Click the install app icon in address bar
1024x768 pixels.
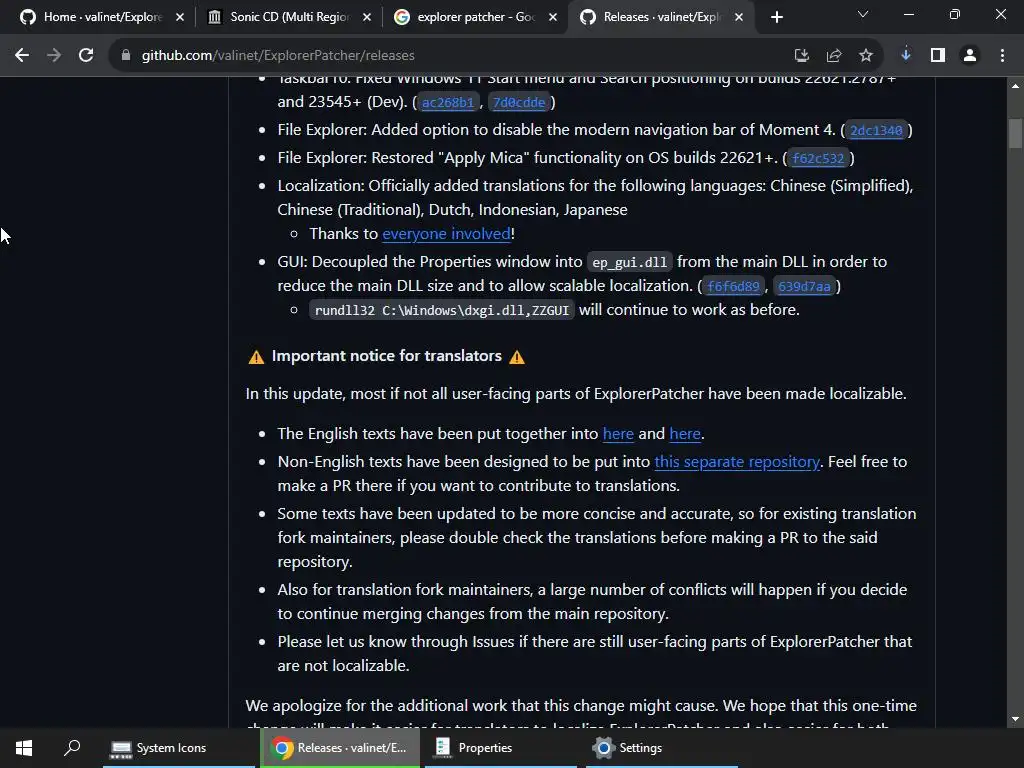coord(801,56)
